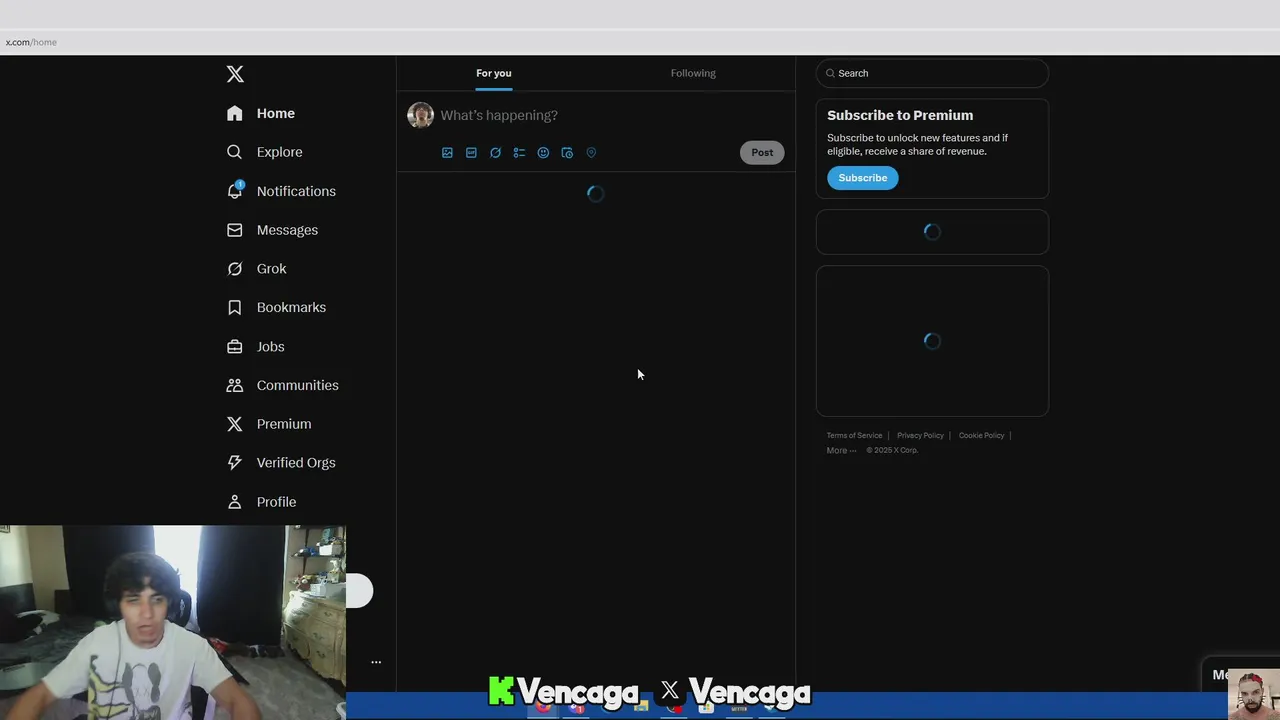Schedule the post with the calendar icon
This screenshot has height=720, width=1280.
coord(567,153)
